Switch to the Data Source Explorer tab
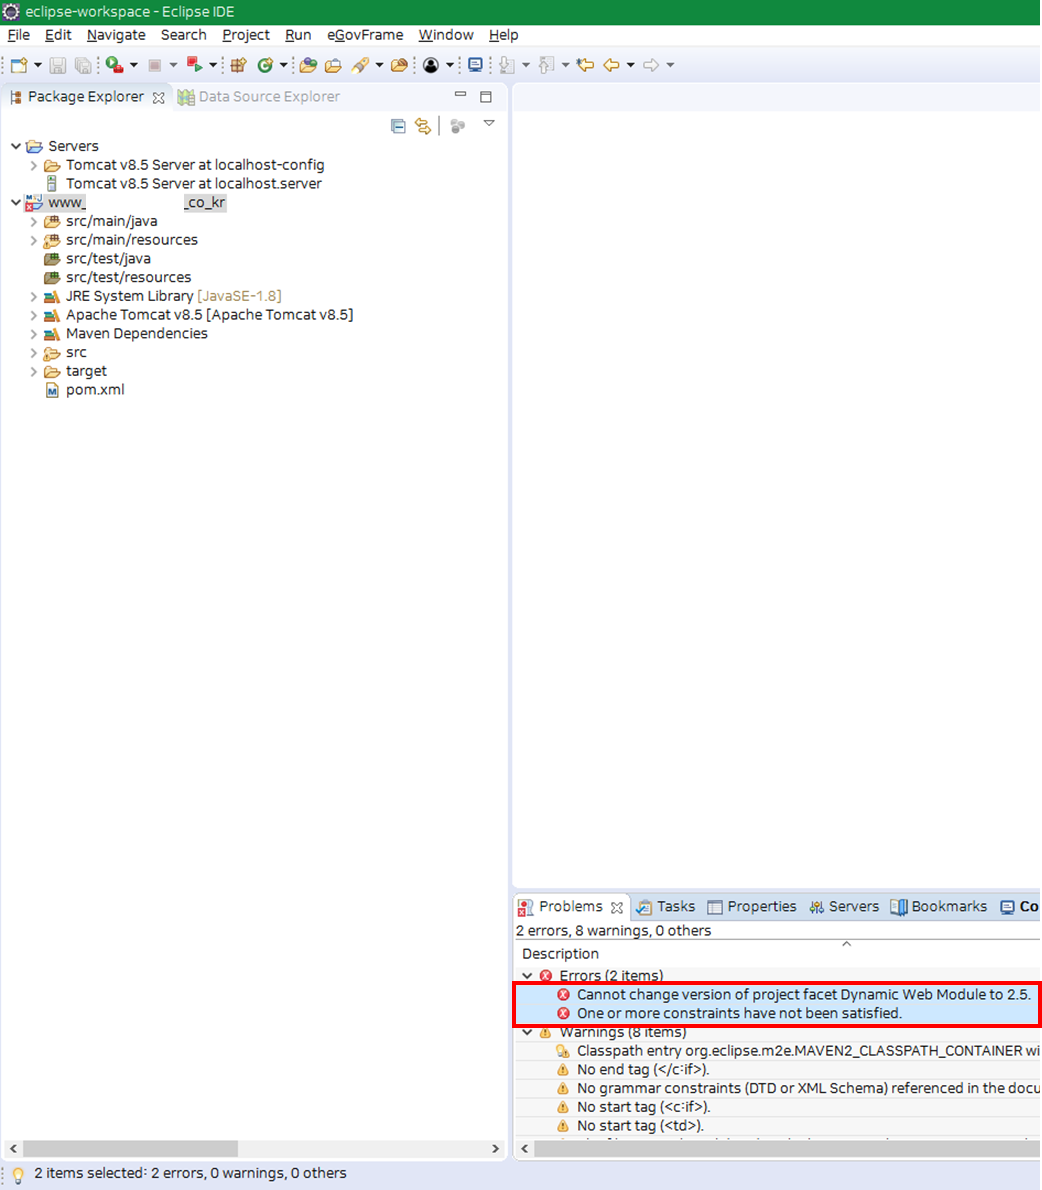1042x1190 pixels. pyautogui.click(x=259, y=96)
